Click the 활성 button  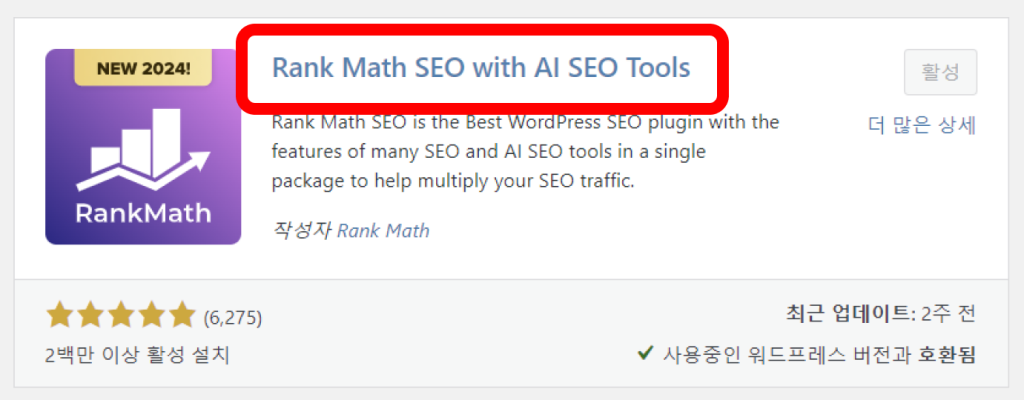click(x=940, y=72)
